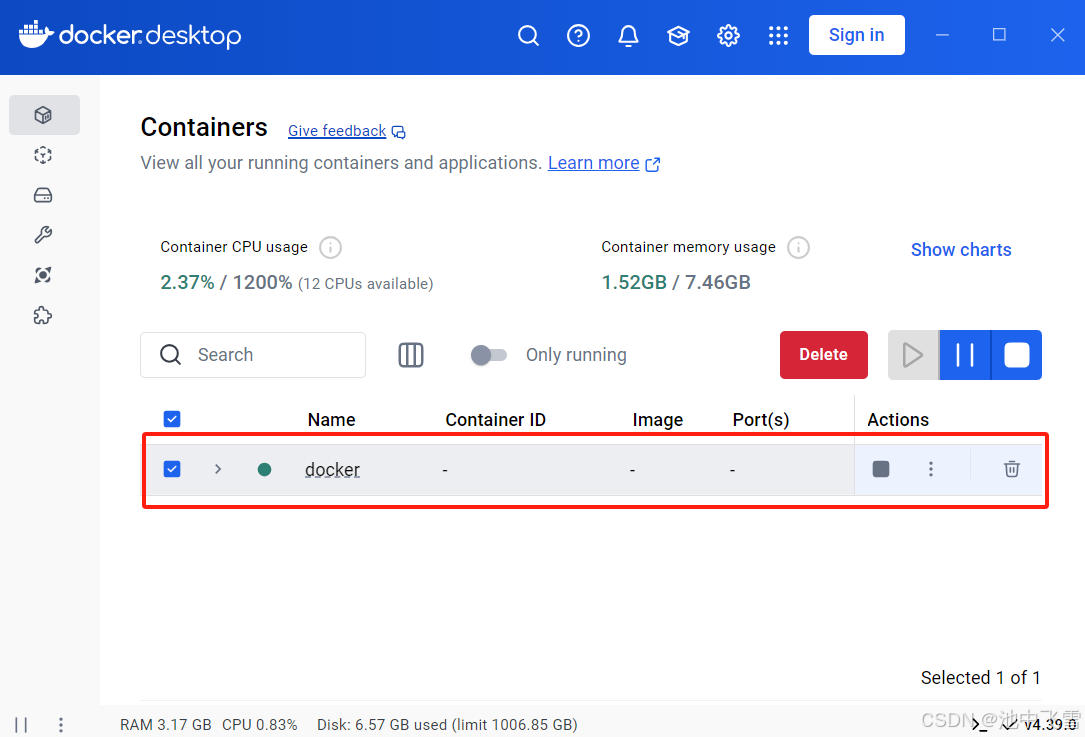Screen dimensions: 1085x737
Task: Show info for Container memory usage
Action: (799, 247)
